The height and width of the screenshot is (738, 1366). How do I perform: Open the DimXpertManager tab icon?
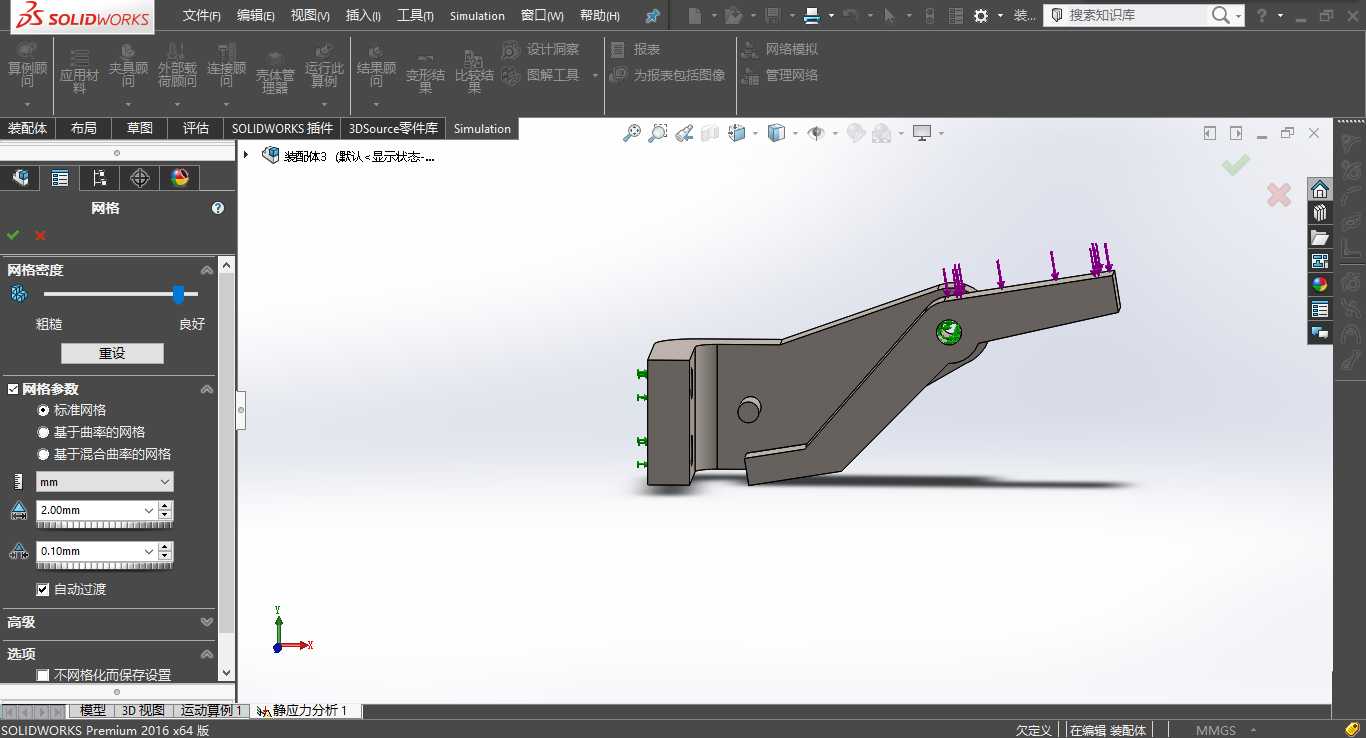tap(140, 178)
